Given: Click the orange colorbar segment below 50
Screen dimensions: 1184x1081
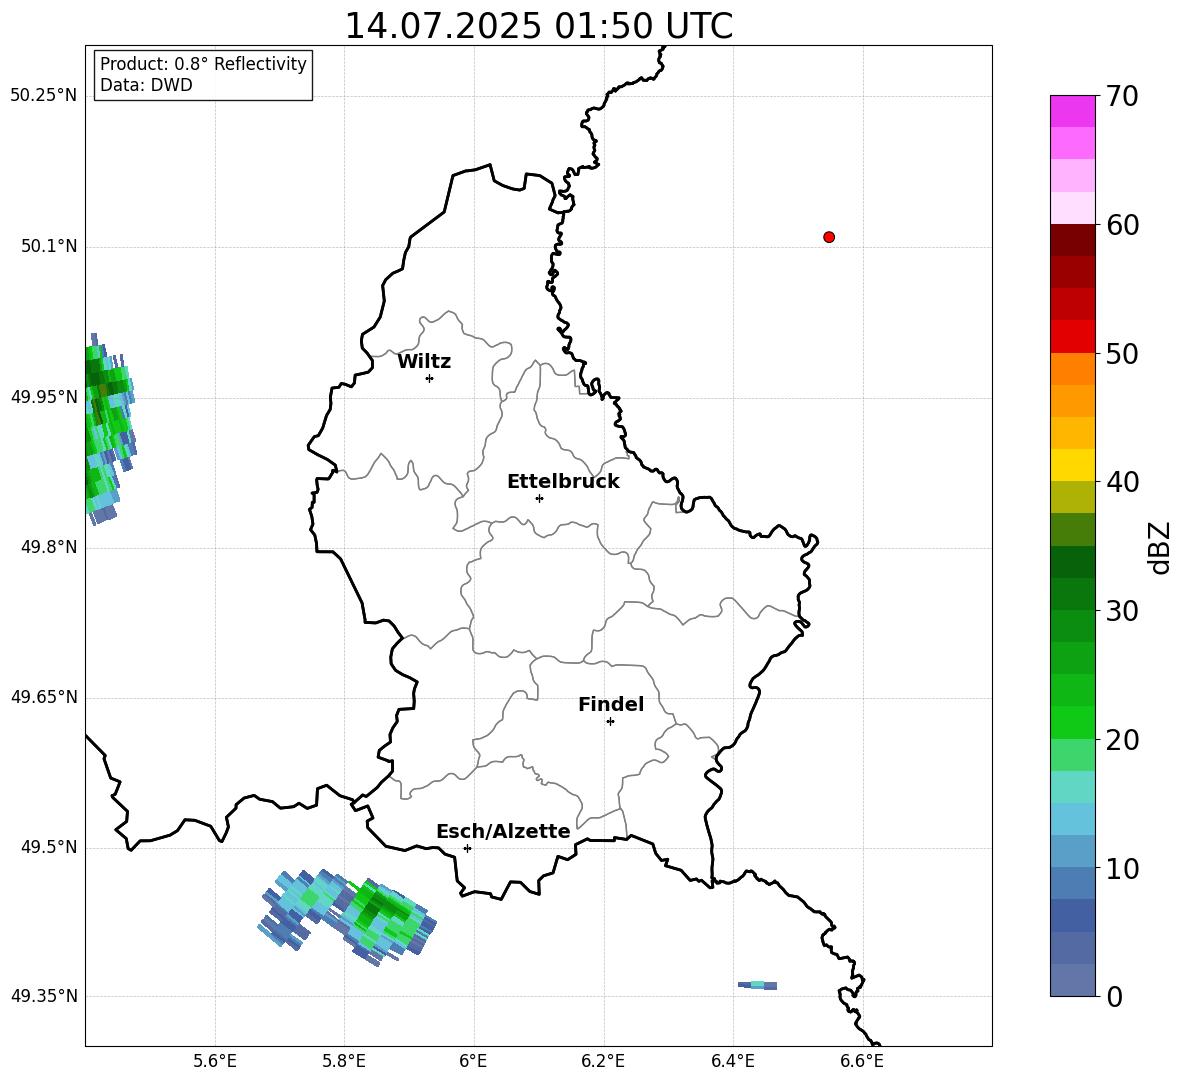Looking at the screenshot, I should click(1072, 369).
